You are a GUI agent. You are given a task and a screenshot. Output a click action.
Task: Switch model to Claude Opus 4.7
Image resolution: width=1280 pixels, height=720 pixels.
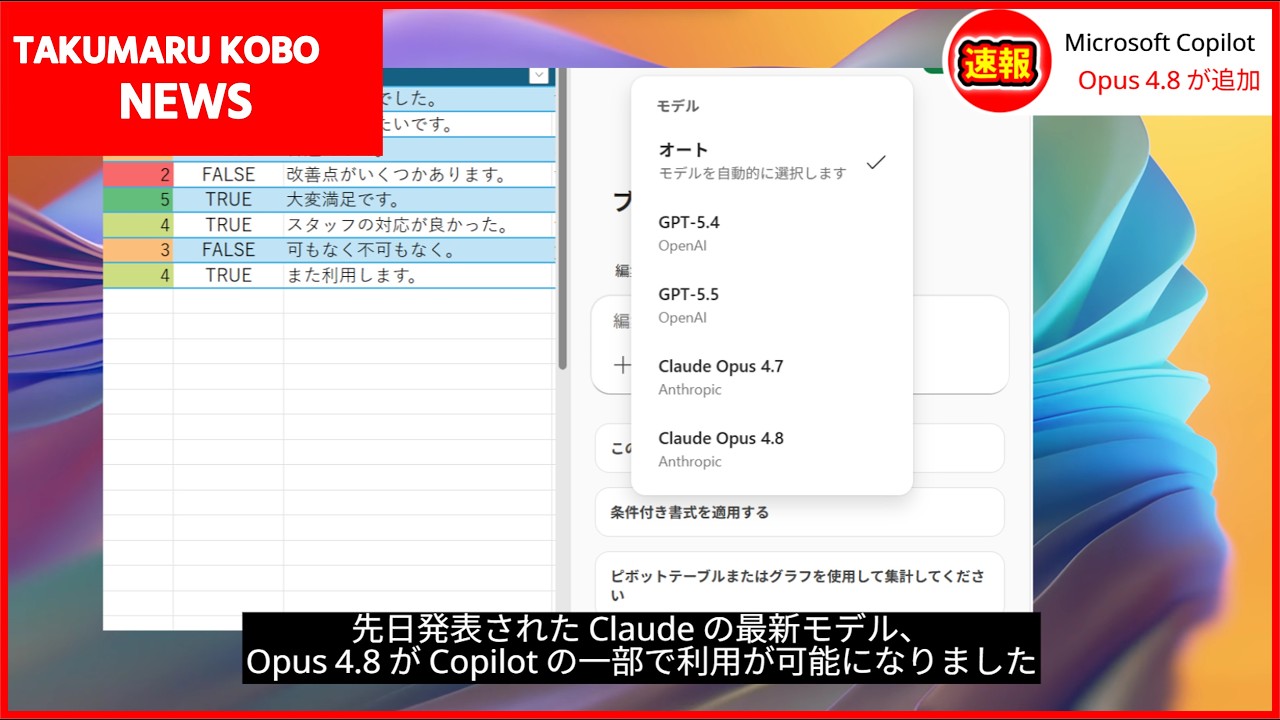point(772,377)
